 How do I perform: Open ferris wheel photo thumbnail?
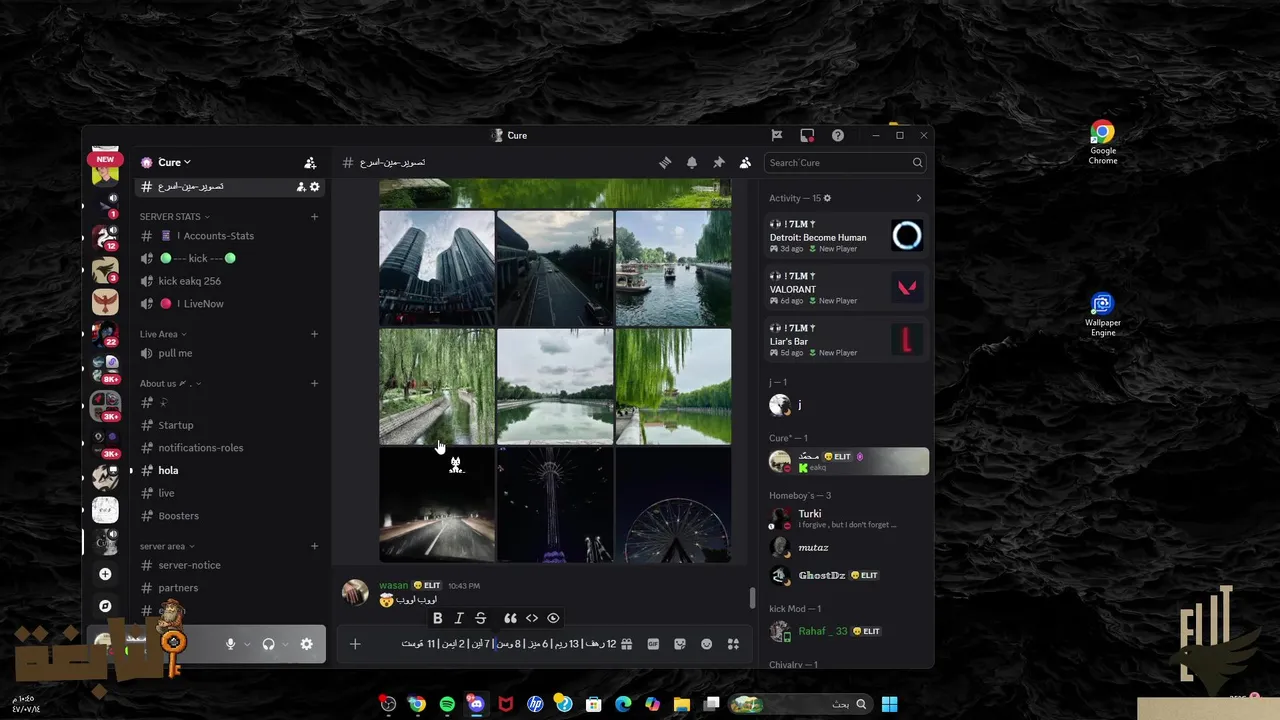click(x=673, y=505)
